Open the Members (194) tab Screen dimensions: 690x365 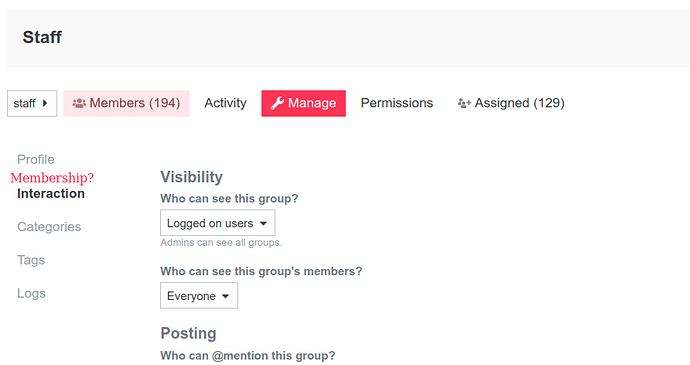point(126,103)
